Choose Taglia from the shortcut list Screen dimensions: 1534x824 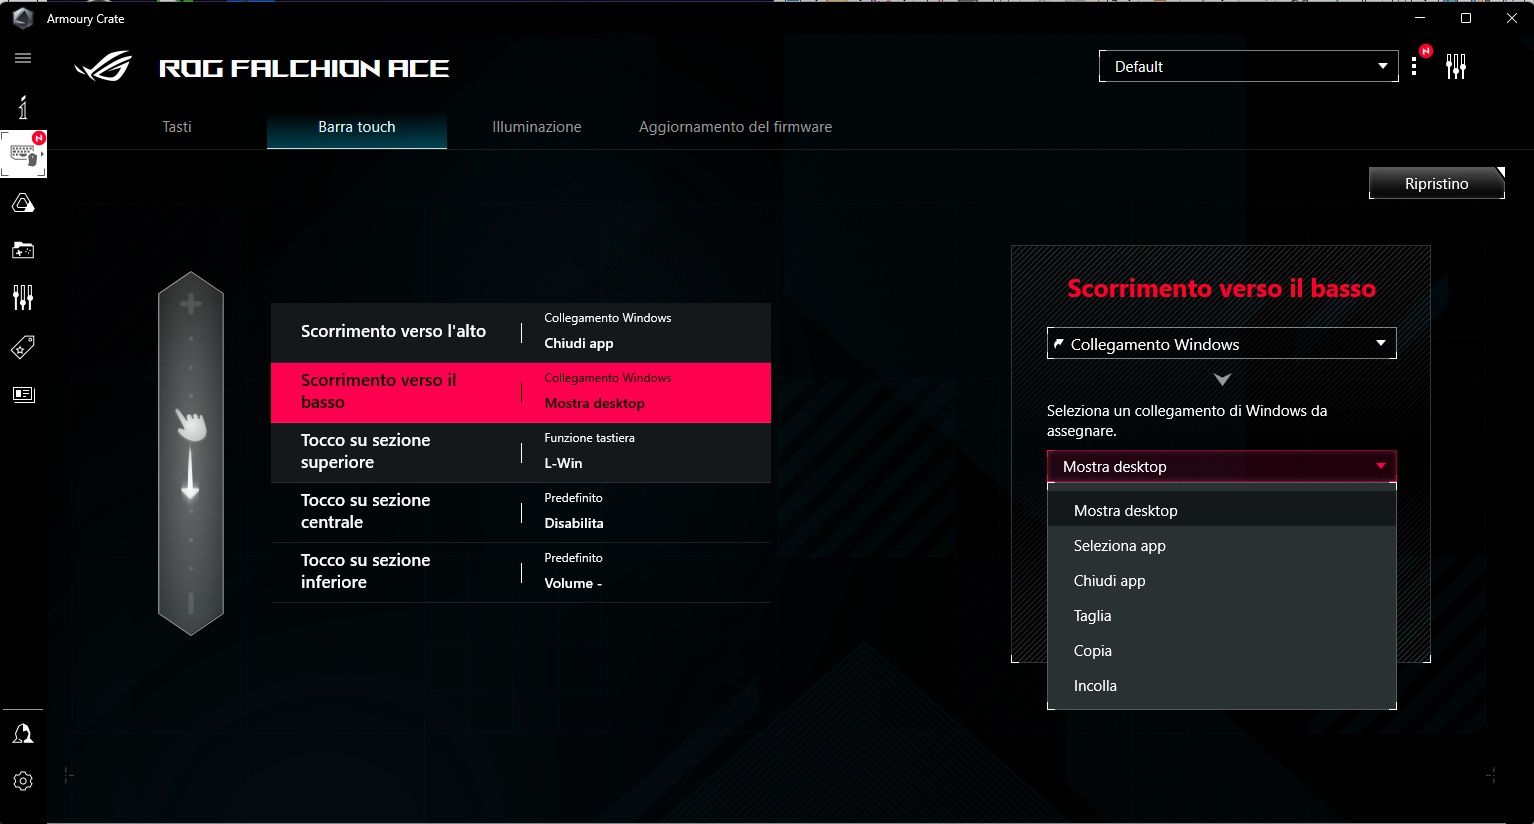1221,615
